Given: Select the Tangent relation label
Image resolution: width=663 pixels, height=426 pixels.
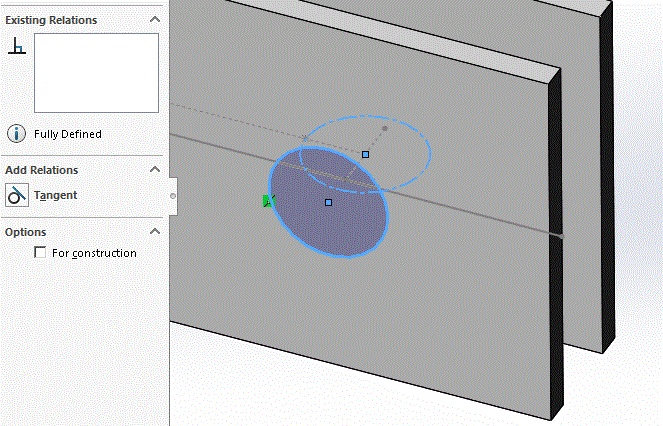Looking at the screenshot, I should pyautogui.click(x=55, y=195).
